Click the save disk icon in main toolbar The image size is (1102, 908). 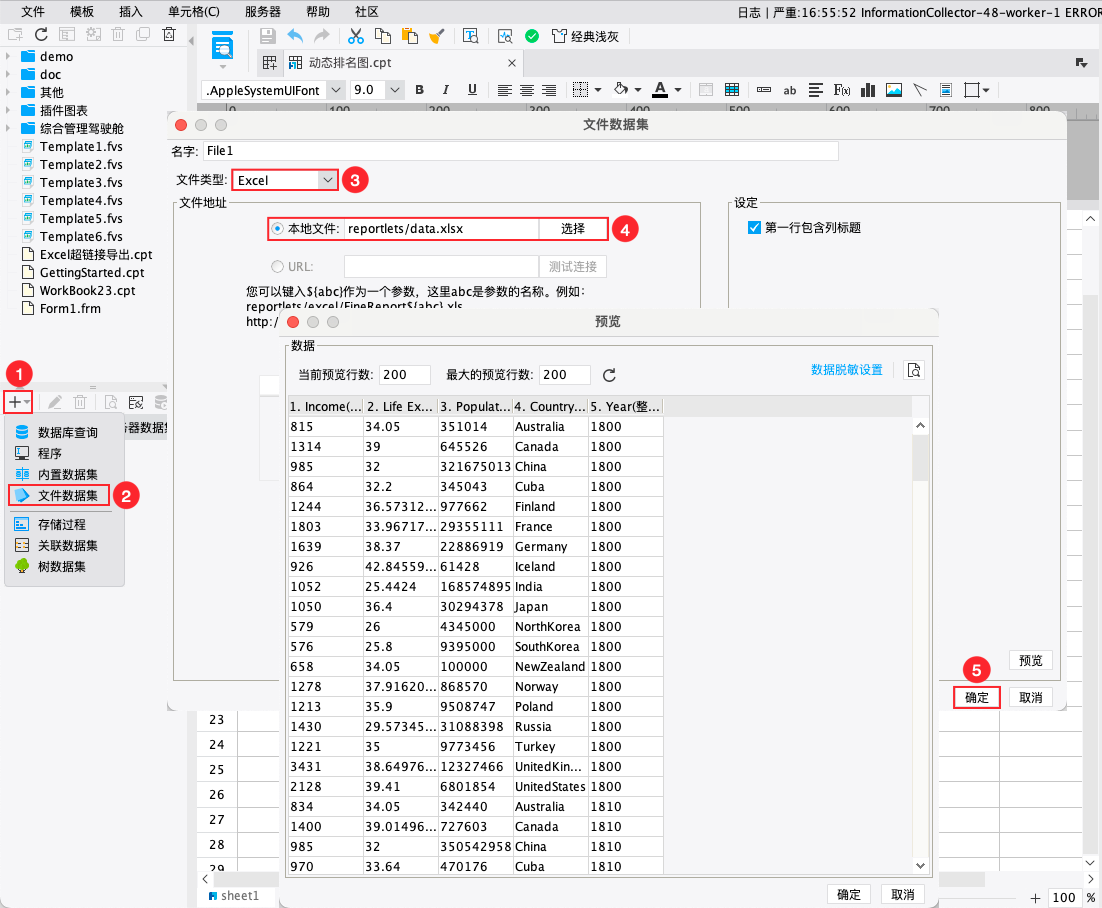click(x=268, y=37)
